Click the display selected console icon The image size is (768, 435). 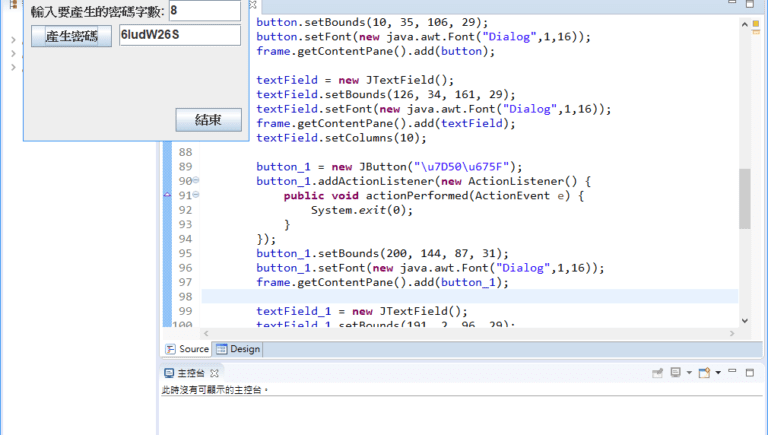tap(676, 372)
